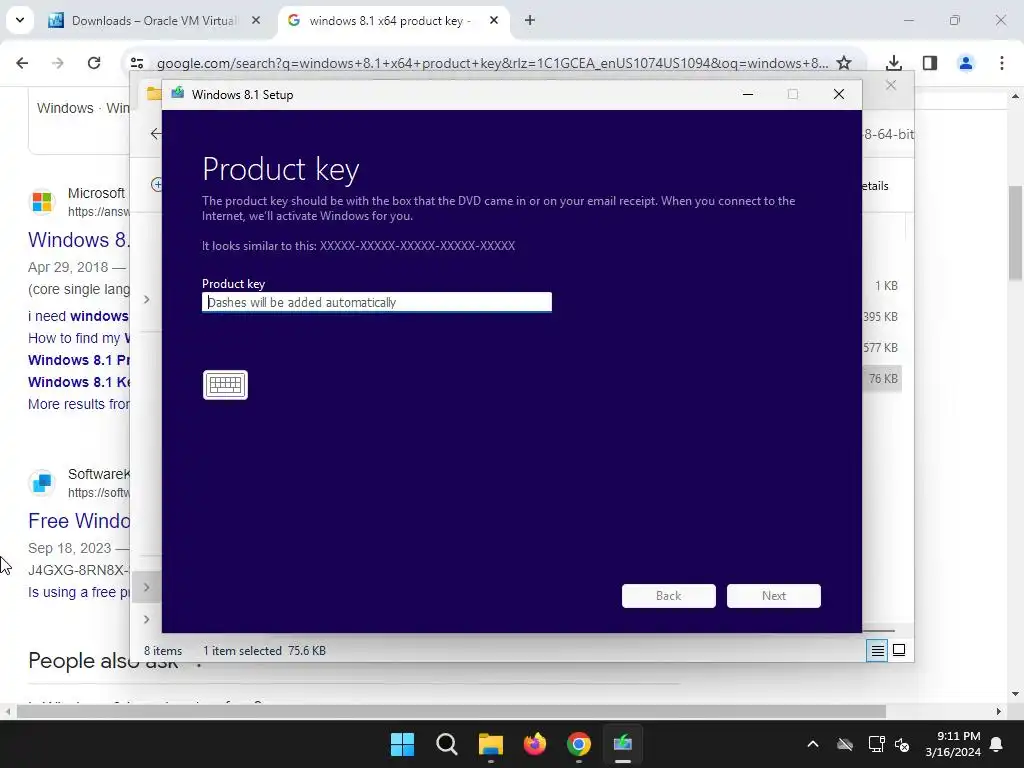Image resolution: width=1024 pixels, height=768 pixels.
Task: Click the New plus icon in Explorer
Action: tap(156, 184)
